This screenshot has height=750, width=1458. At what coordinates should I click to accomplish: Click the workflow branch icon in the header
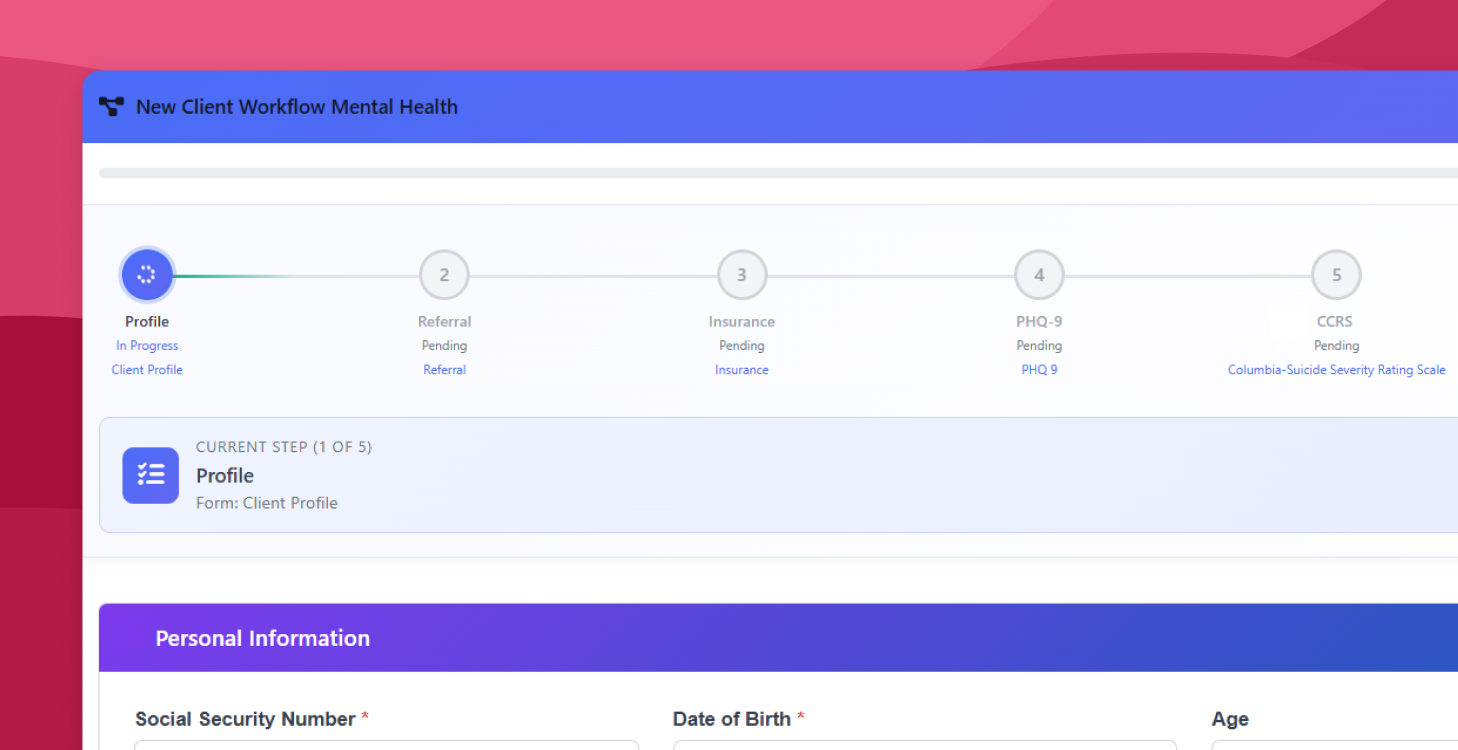click(111, 105)
